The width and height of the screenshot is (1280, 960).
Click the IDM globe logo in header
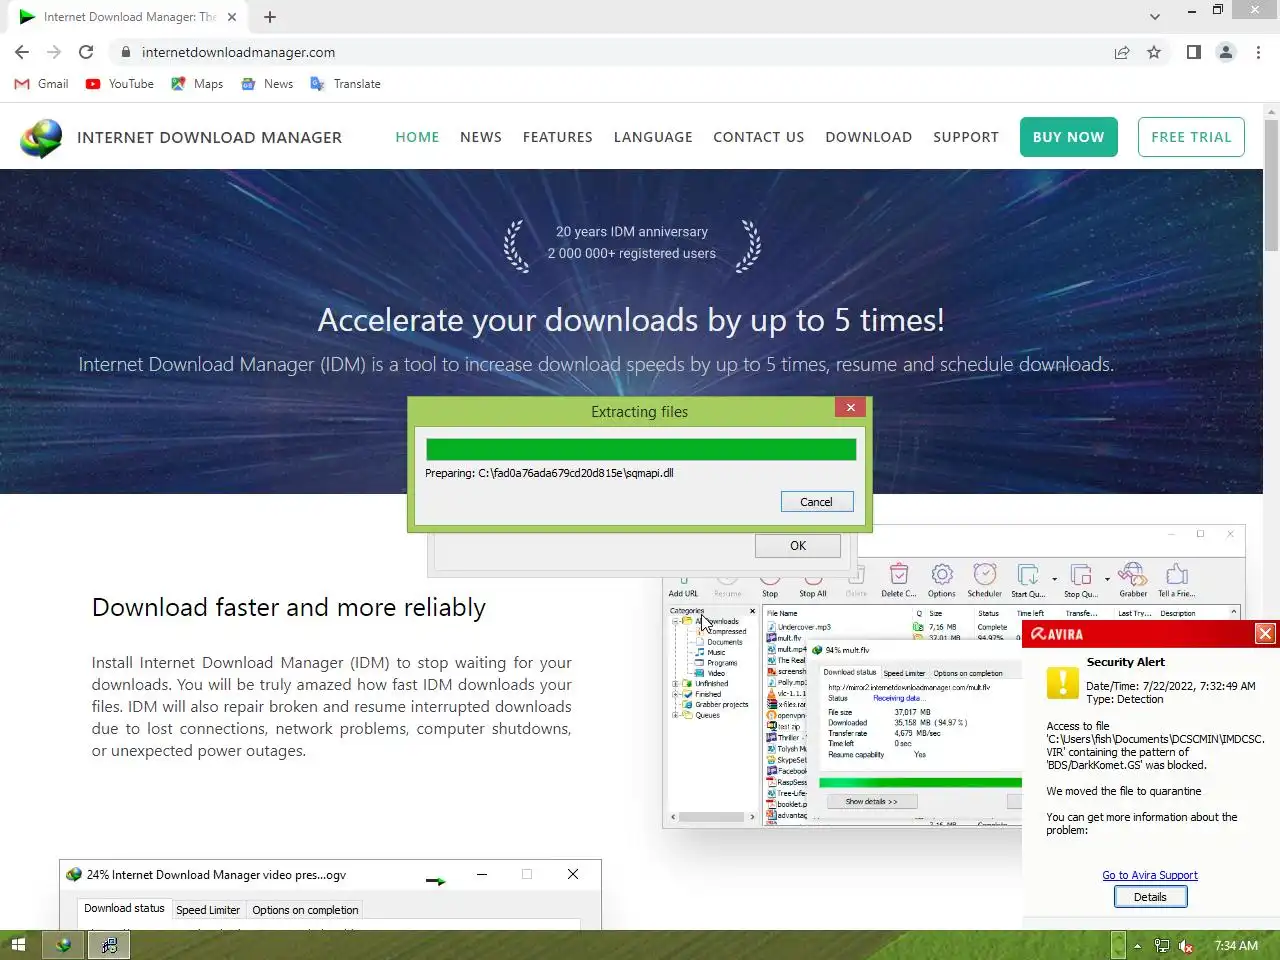pos(41,138)
